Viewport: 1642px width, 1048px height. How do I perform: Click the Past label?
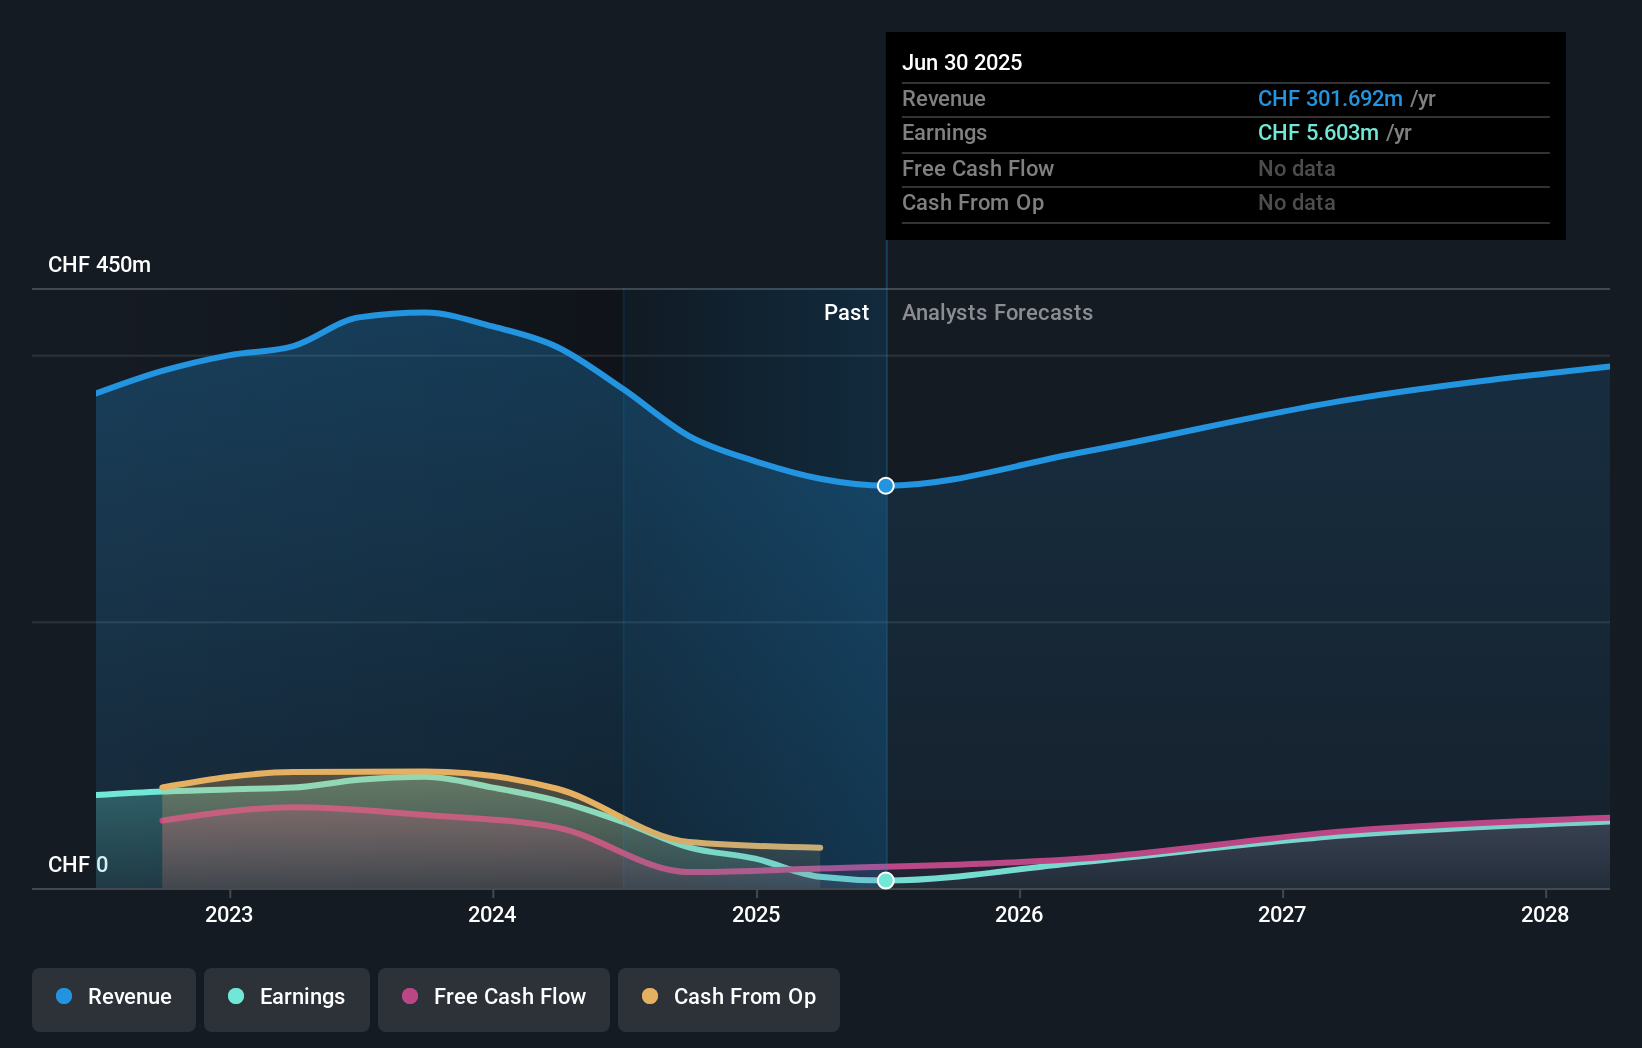click(846, 313)
